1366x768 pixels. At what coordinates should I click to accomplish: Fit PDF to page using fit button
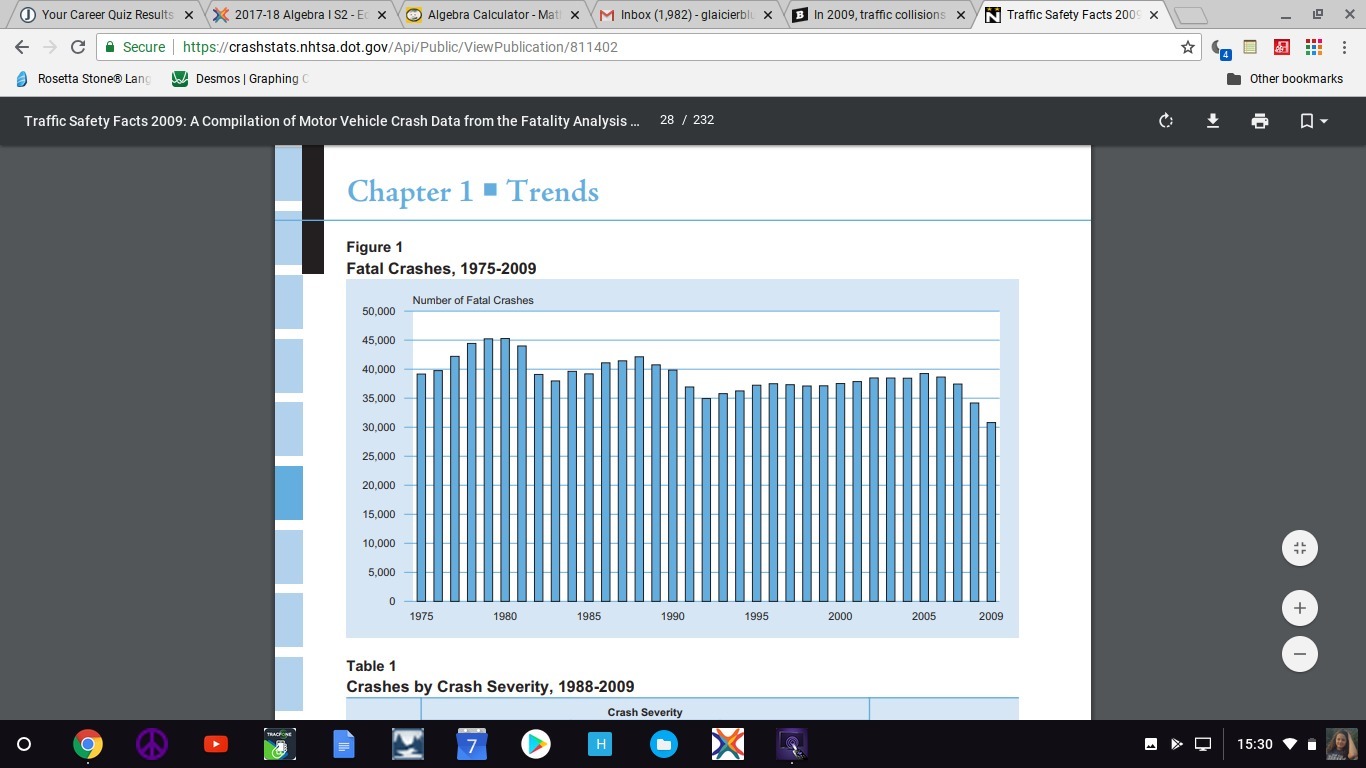click(x=1300, y=548)
